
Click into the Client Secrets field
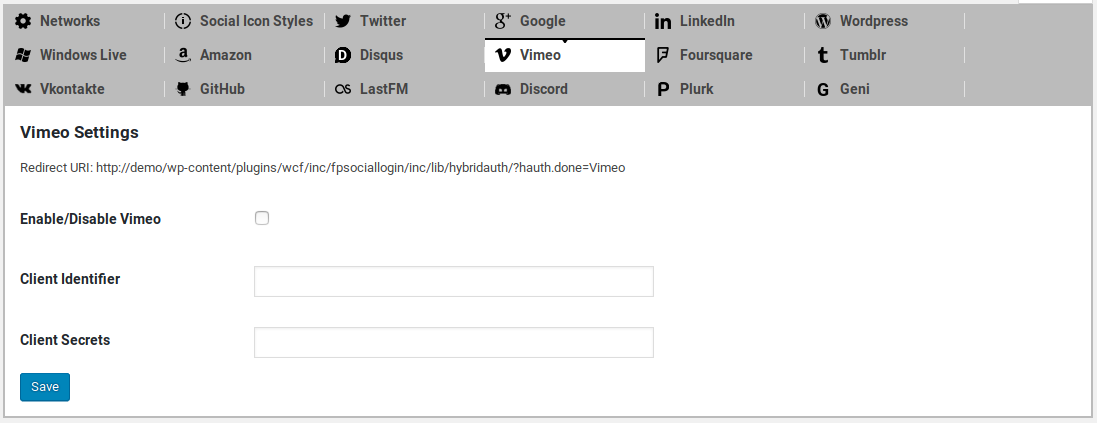454,342
